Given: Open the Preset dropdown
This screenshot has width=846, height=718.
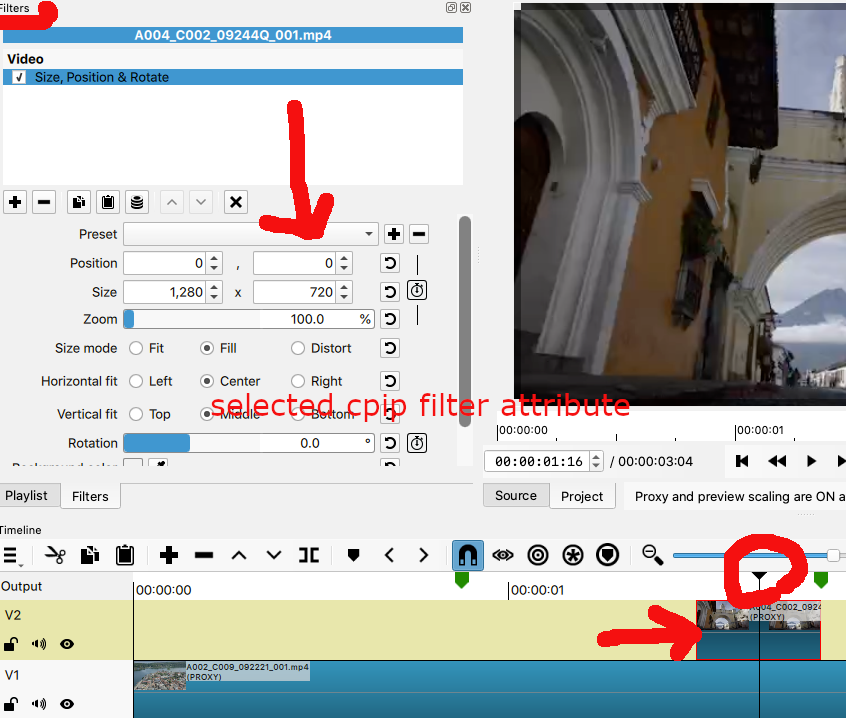Looking at the screenshot, I should [x=250, y=234].
